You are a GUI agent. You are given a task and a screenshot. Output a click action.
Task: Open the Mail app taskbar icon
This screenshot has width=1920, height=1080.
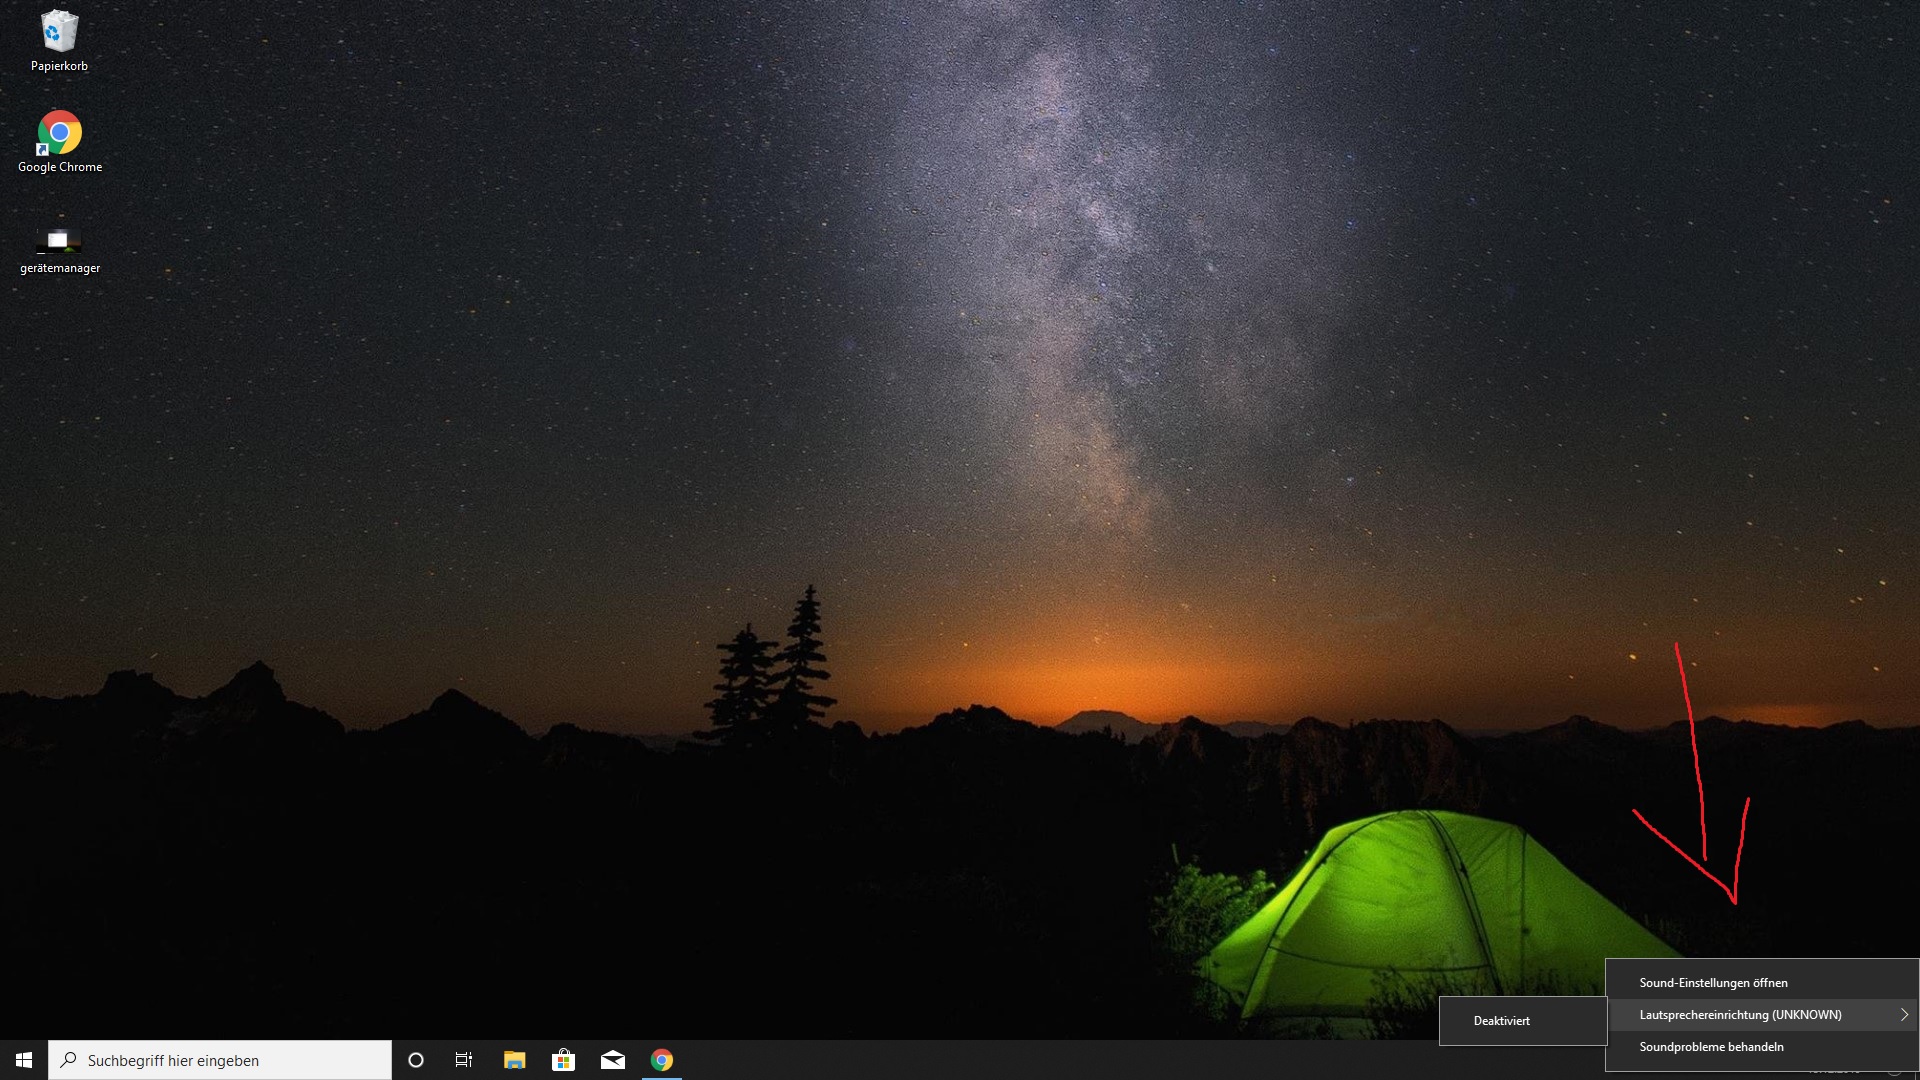point(612,1060)
